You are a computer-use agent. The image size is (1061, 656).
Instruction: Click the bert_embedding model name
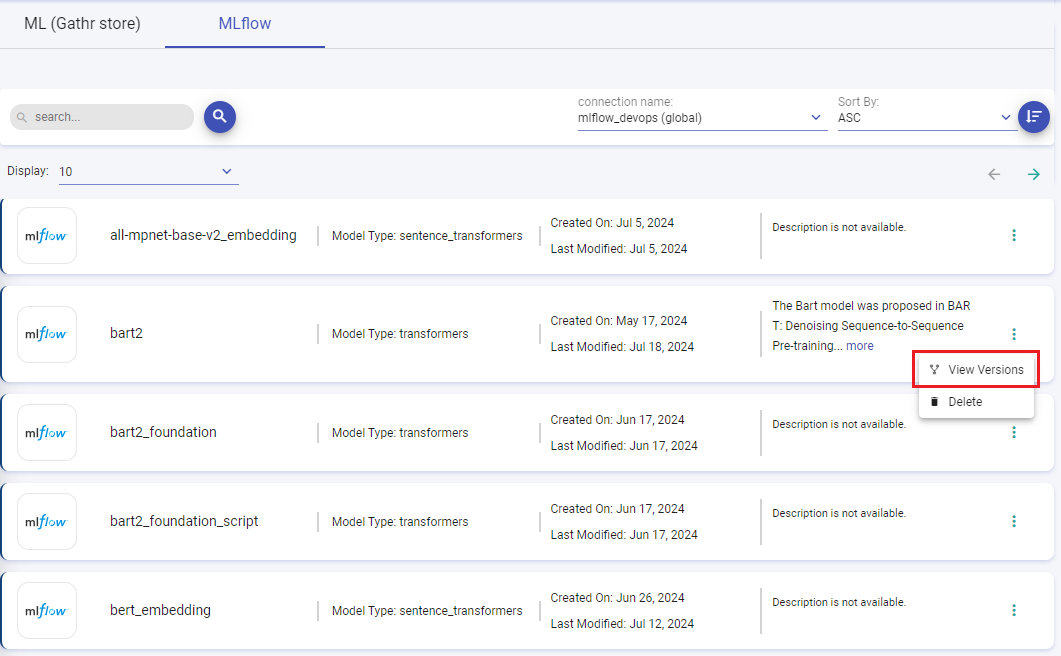(x=160, y=611)
